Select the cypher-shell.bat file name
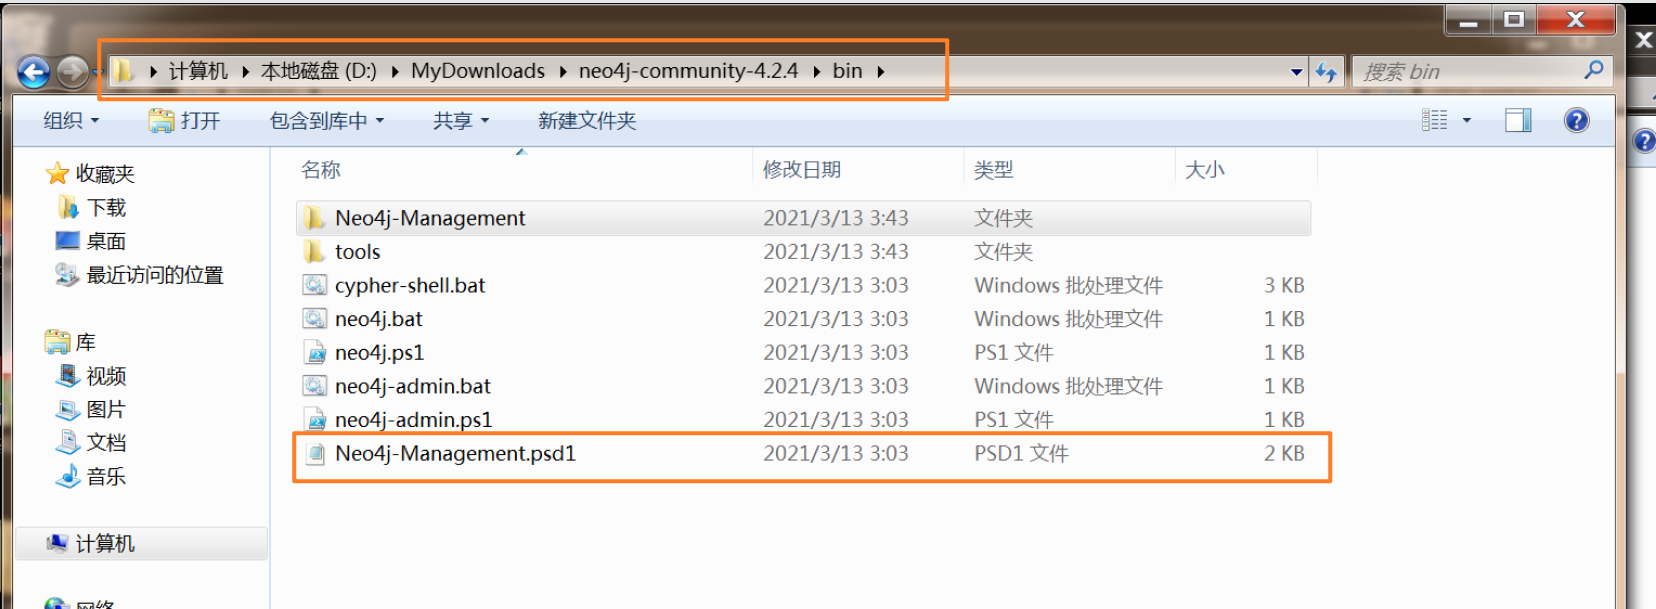This screenshot has height=609, width=1656. click(410, 285)
